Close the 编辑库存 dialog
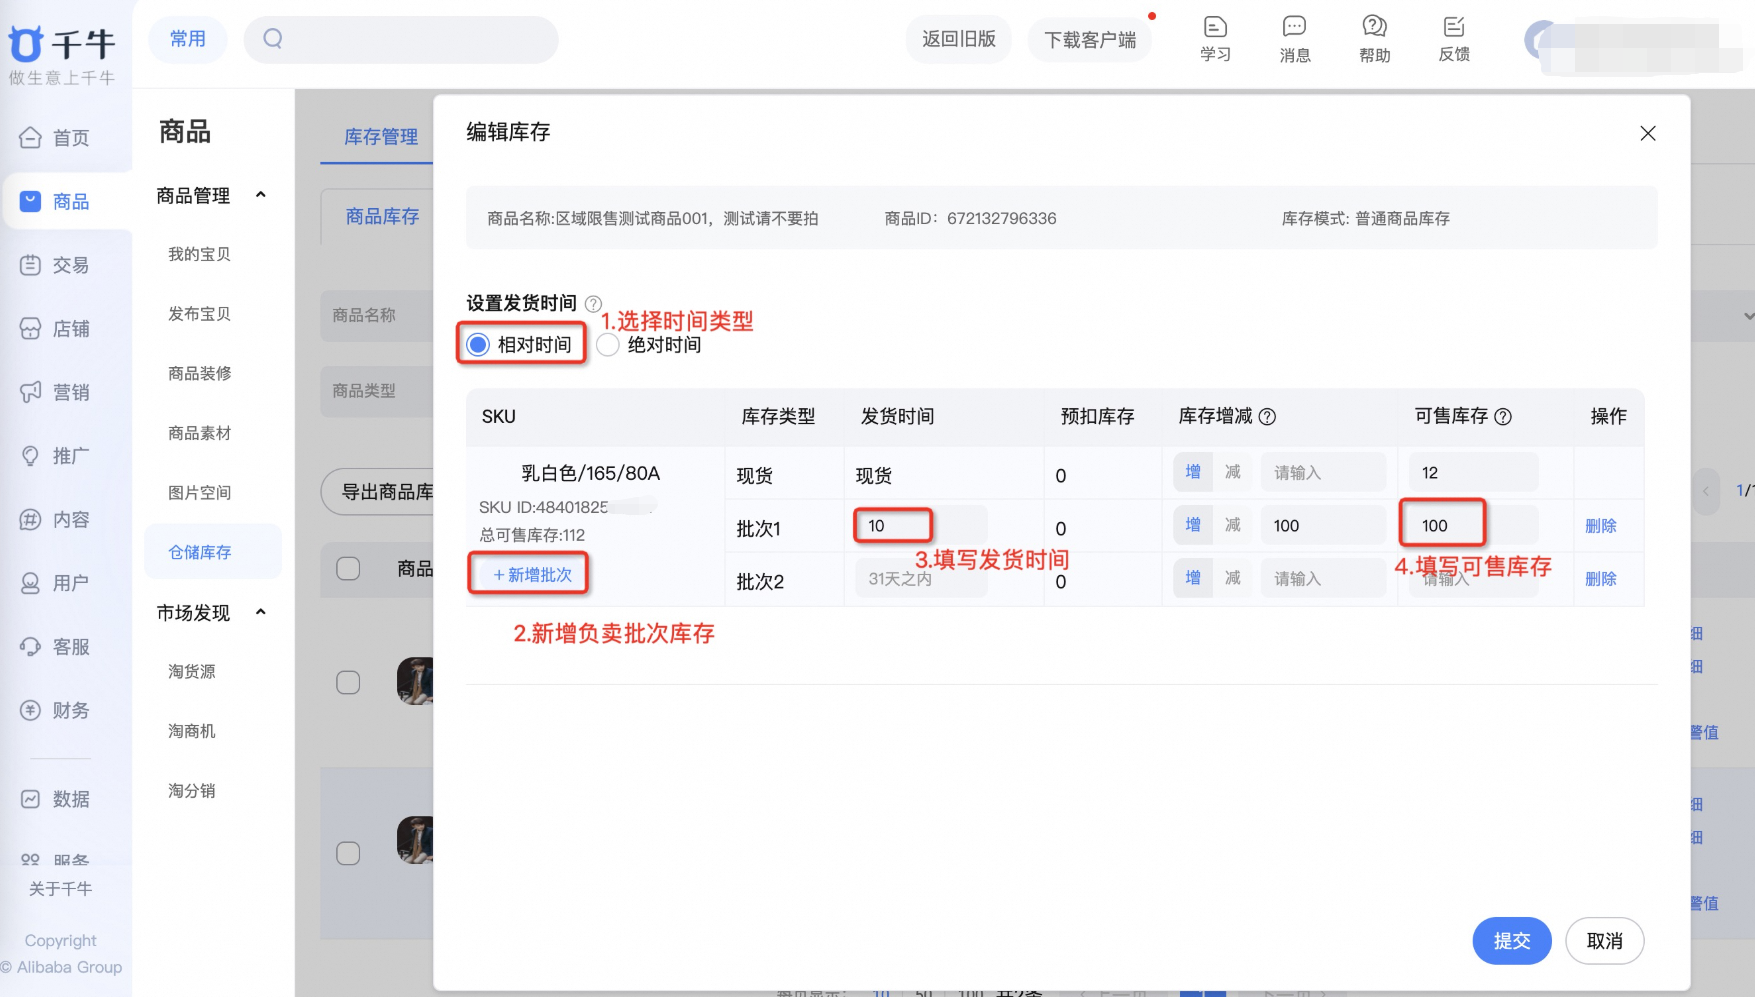This screenshot has height=997, width=1755. click(1648, 133)
